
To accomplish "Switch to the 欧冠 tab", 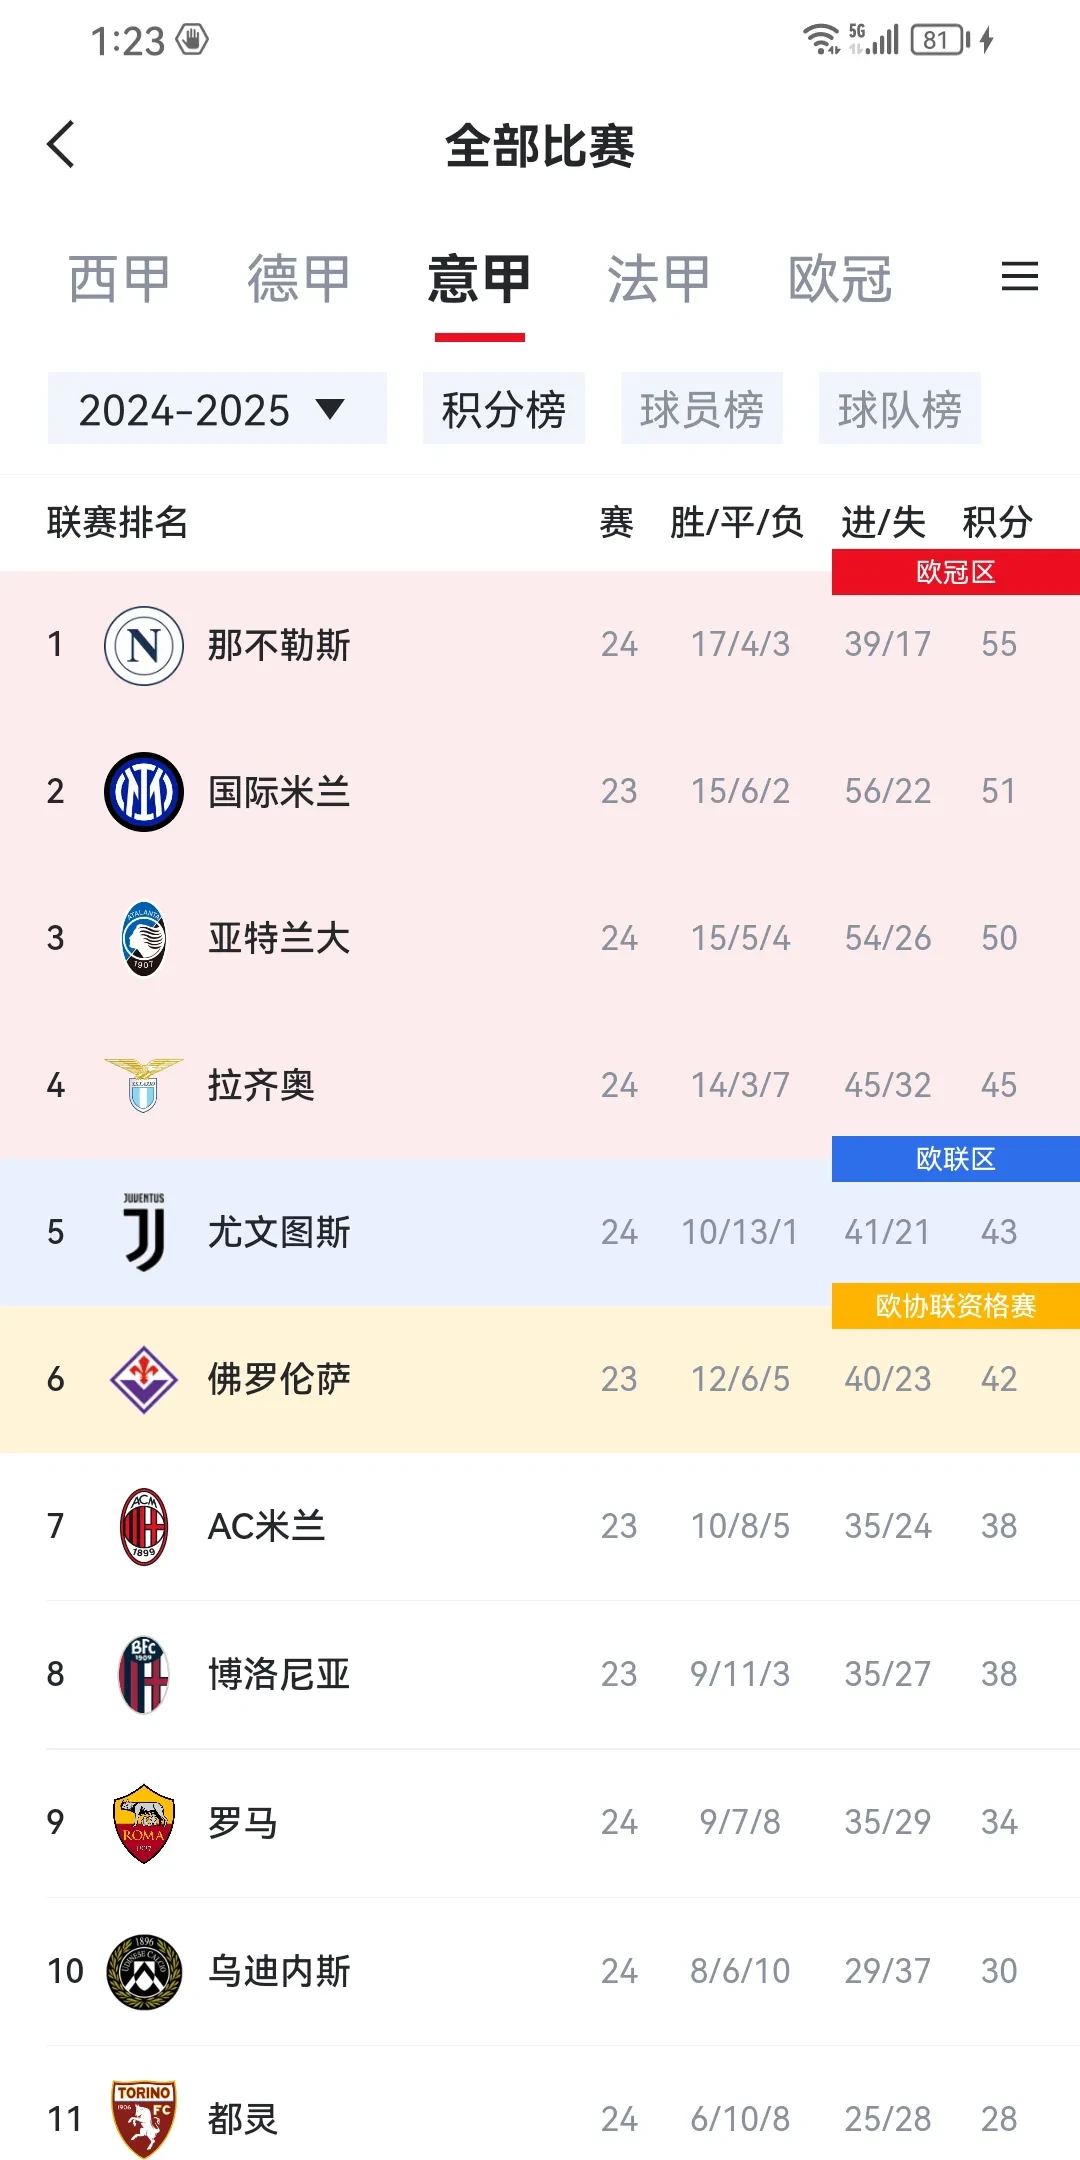I will [838, 279].
